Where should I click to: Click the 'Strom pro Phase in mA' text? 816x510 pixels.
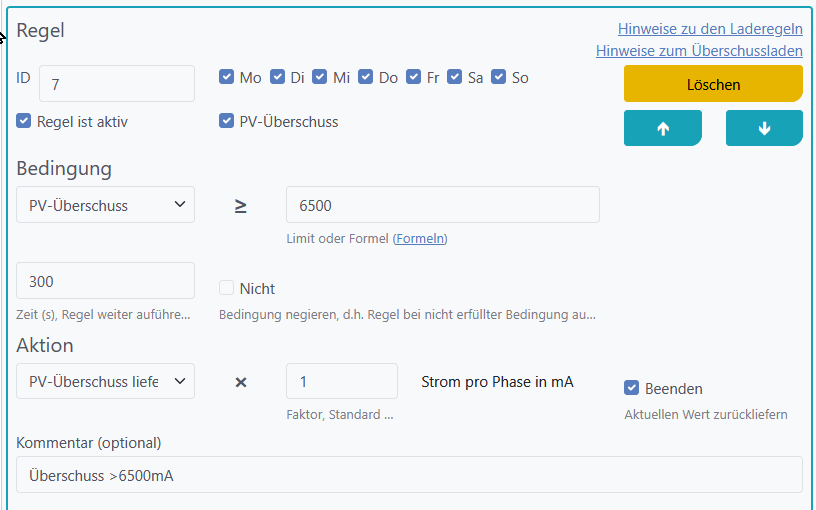point(497,382)
